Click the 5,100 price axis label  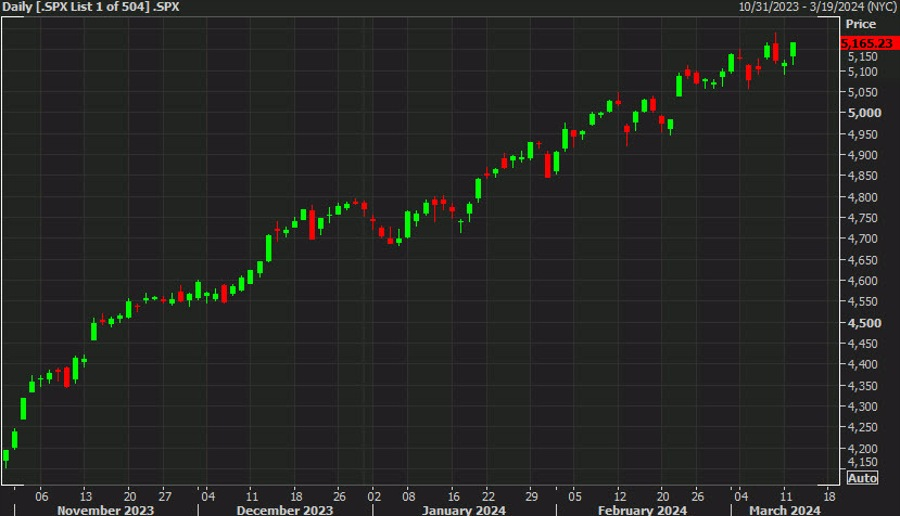tap(863, 72)
